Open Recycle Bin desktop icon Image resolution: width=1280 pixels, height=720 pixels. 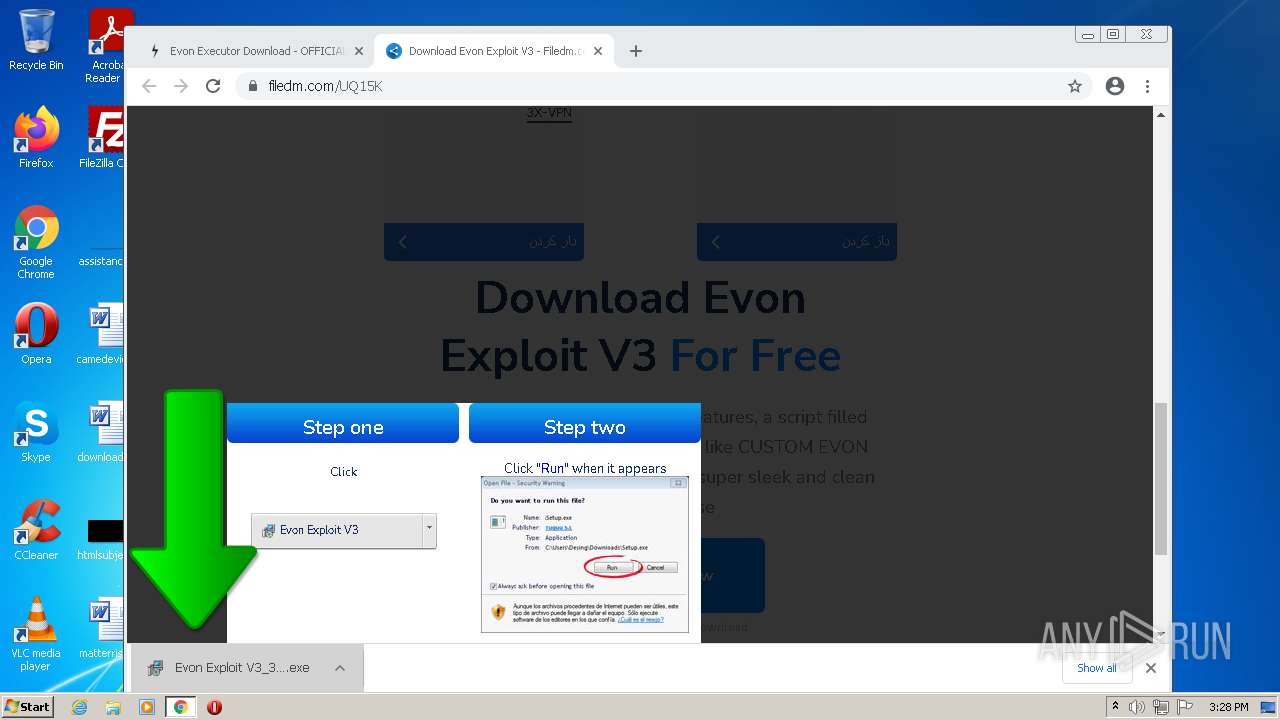click(x=36, y=40)
